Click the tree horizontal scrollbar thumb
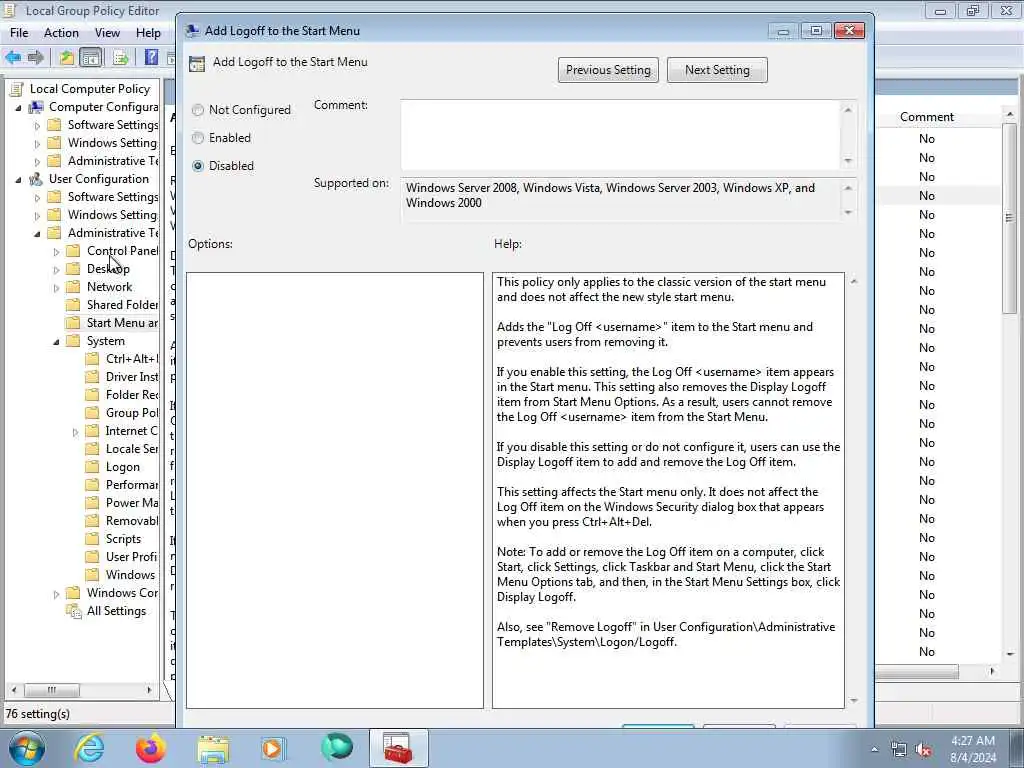 [52, 690]
